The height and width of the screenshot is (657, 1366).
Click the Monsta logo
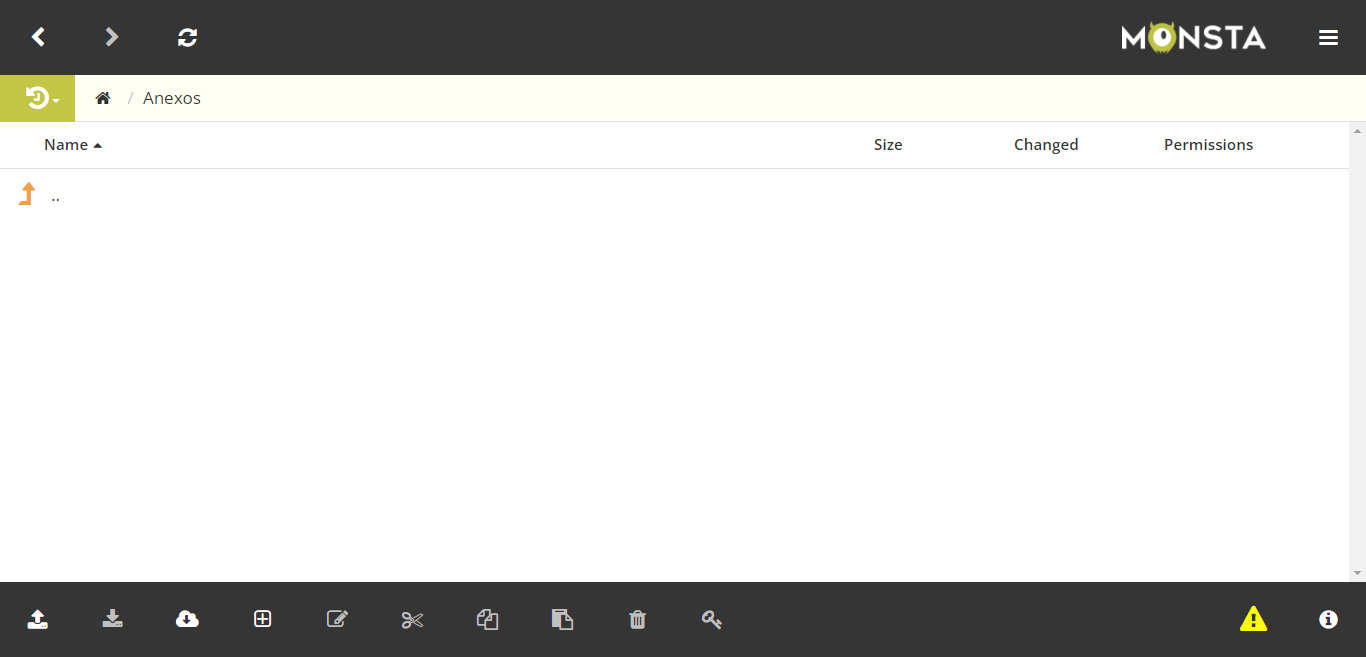(x=1193, y=37)
